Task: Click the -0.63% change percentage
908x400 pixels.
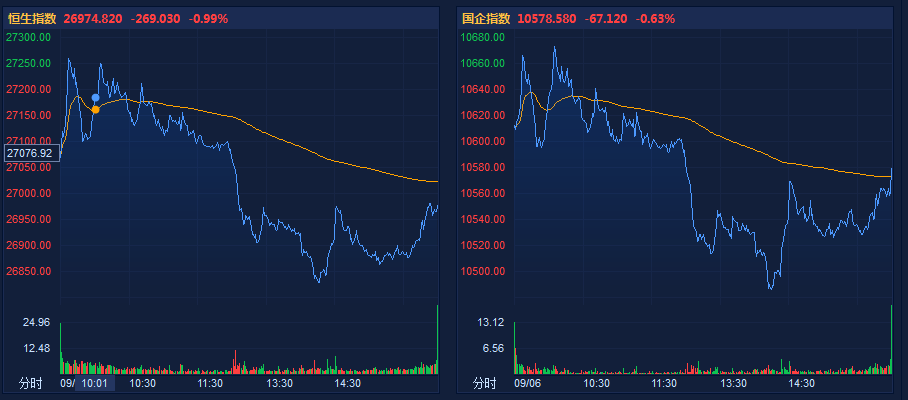Action: tap(654, 18)
